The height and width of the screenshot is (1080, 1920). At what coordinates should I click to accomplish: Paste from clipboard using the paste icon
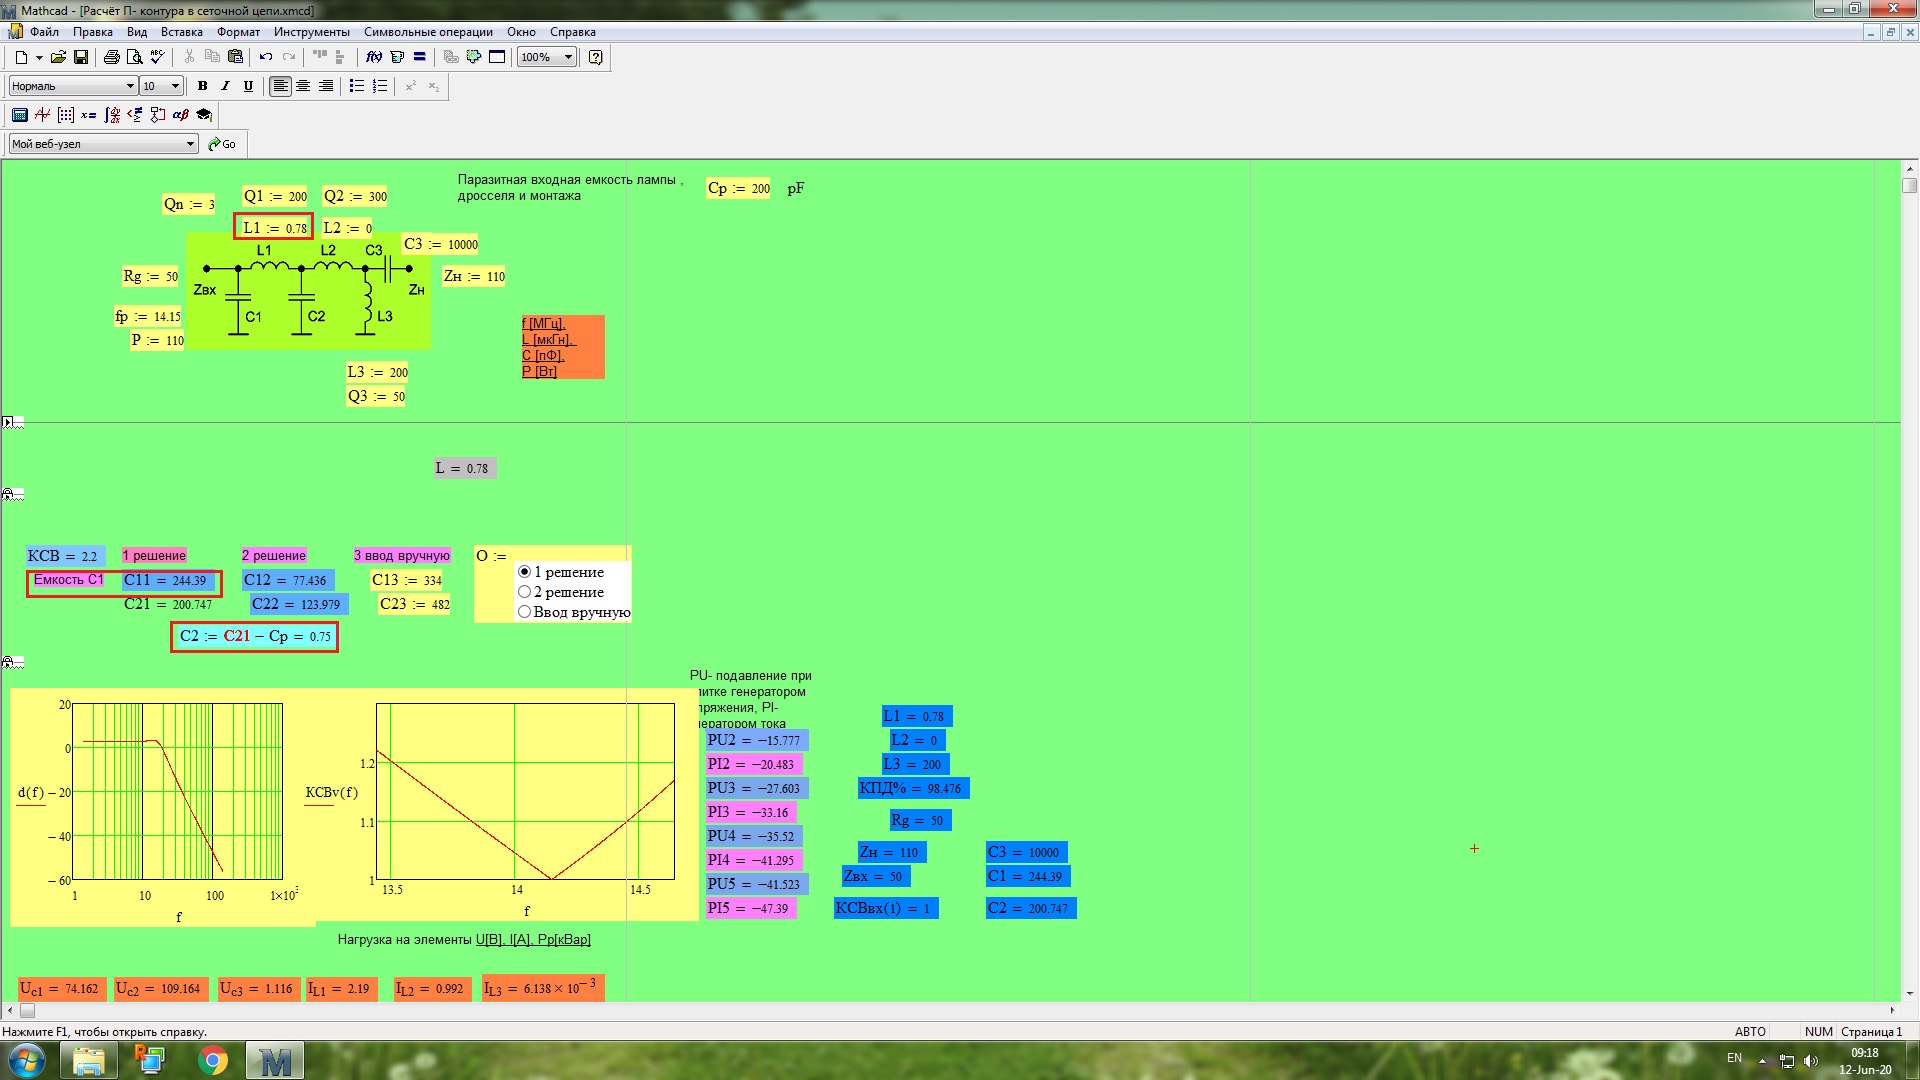click(235, 57)
